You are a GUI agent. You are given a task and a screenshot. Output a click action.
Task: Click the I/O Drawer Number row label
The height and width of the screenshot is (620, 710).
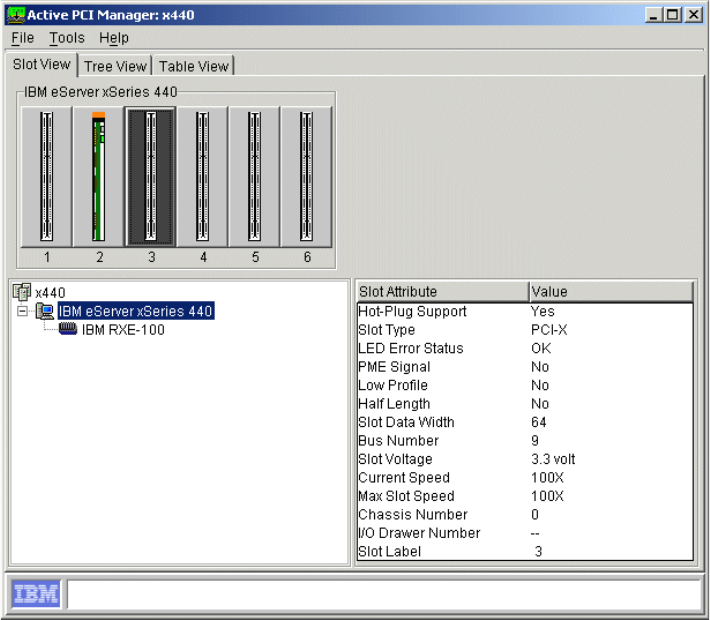[x=419, y=533]
